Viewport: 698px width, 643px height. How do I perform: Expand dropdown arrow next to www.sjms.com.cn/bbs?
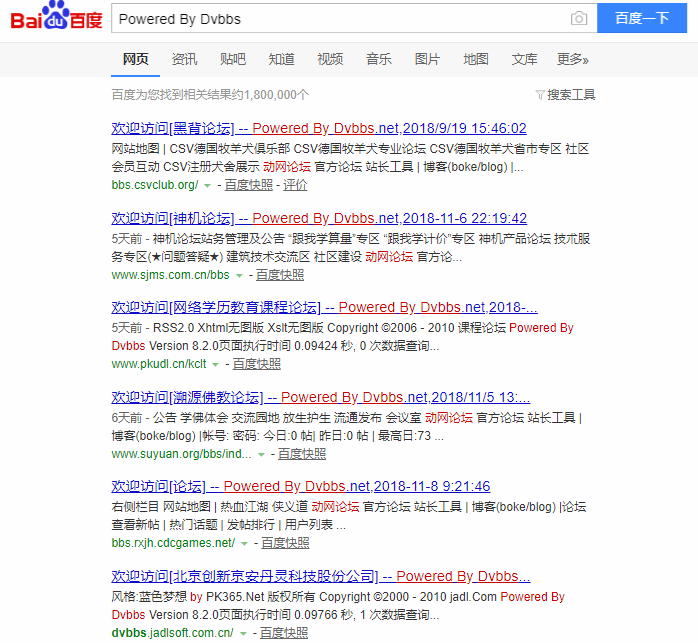coord(239,276)
